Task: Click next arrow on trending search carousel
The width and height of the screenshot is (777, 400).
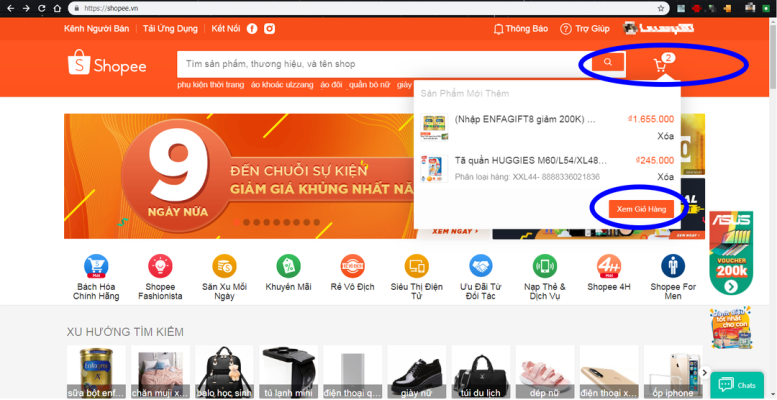Action: [x=705, y=372]
